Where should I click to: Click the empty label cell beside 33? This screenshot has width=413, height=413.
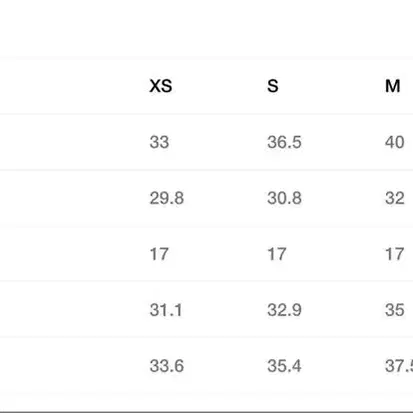72,142
